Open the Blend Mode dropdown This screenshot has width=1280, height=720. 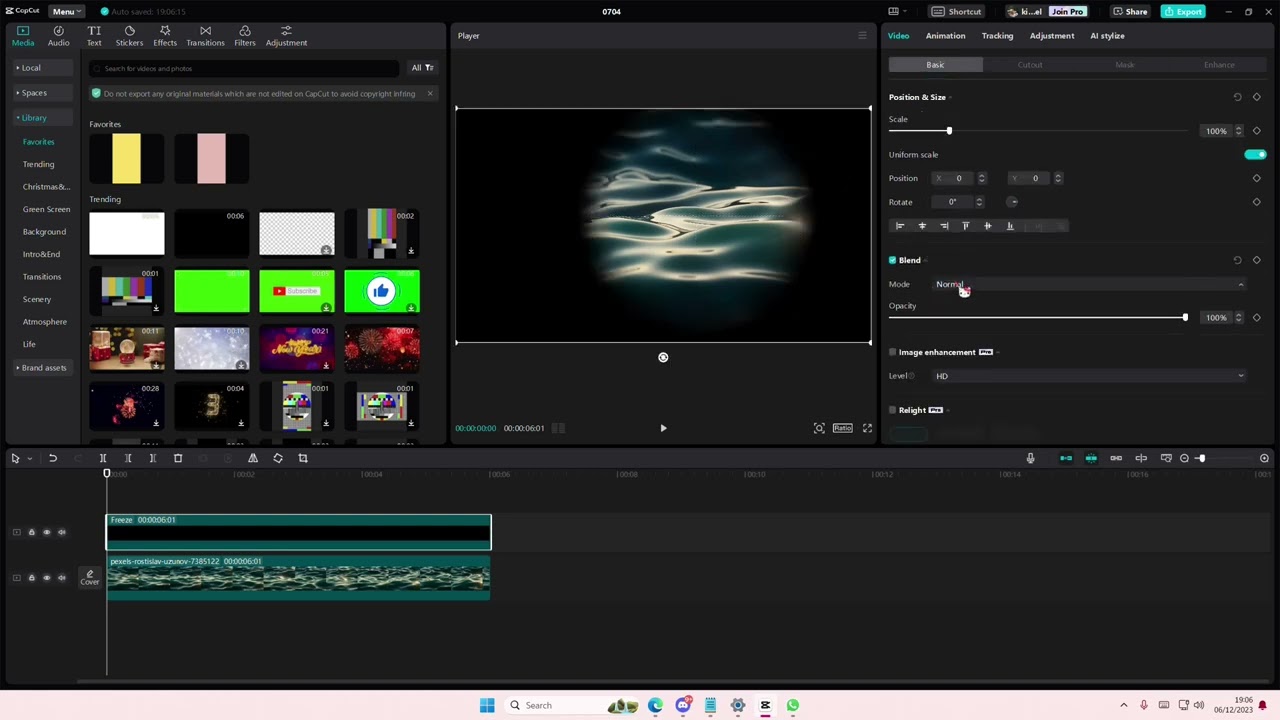1090,284
